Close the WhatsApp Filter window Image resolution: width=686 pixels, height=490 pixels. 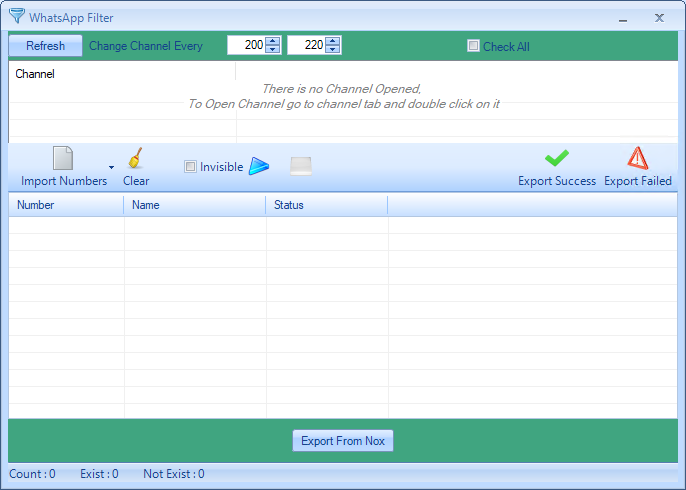(659, 18)
